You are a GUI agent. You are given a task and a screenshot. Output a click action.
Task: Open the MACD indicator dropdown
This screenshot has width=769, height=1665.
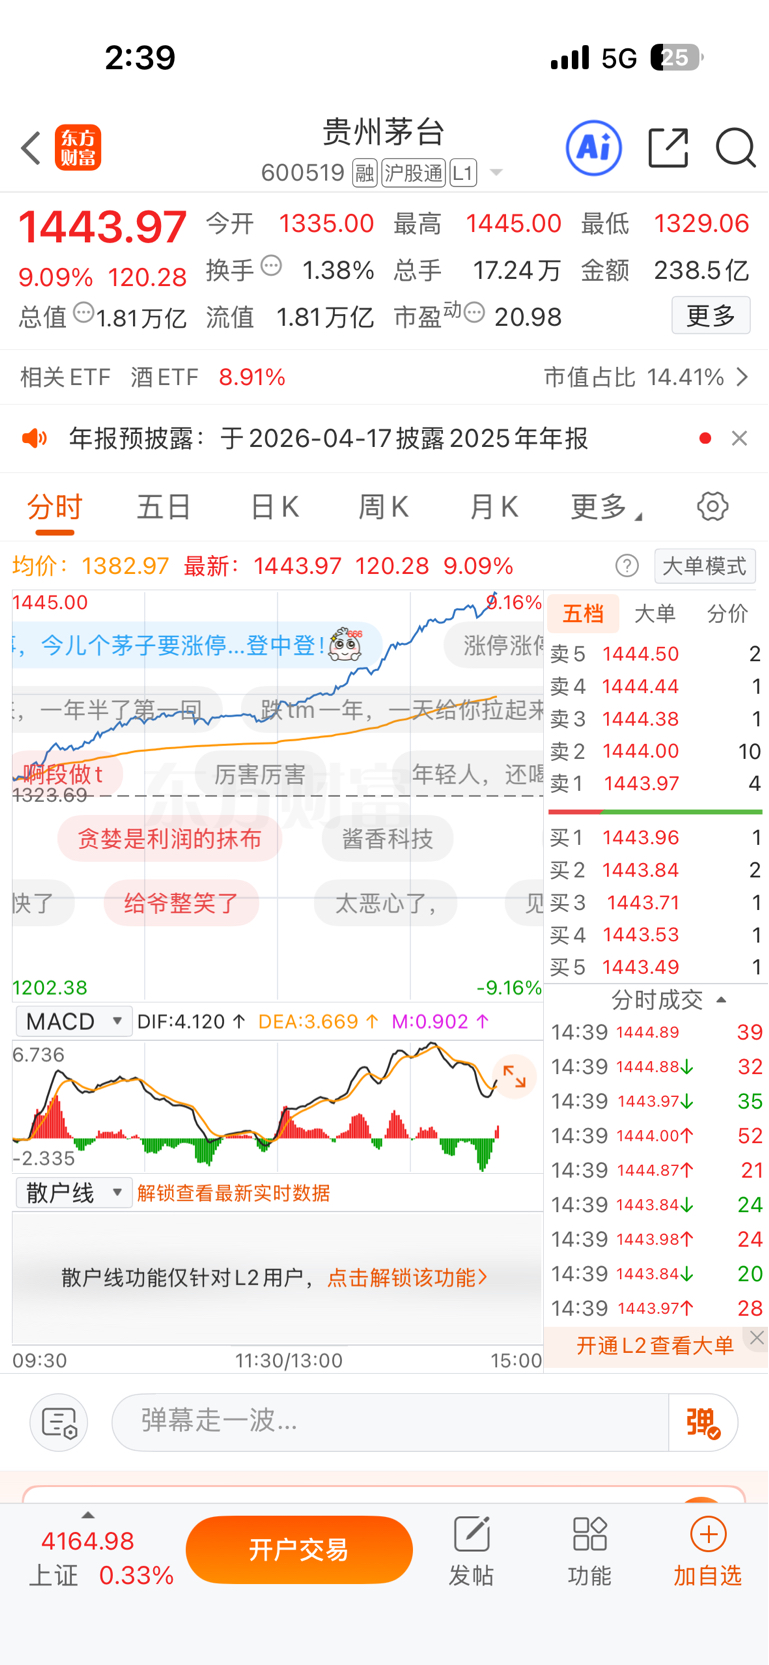(x=74, y=1021)
